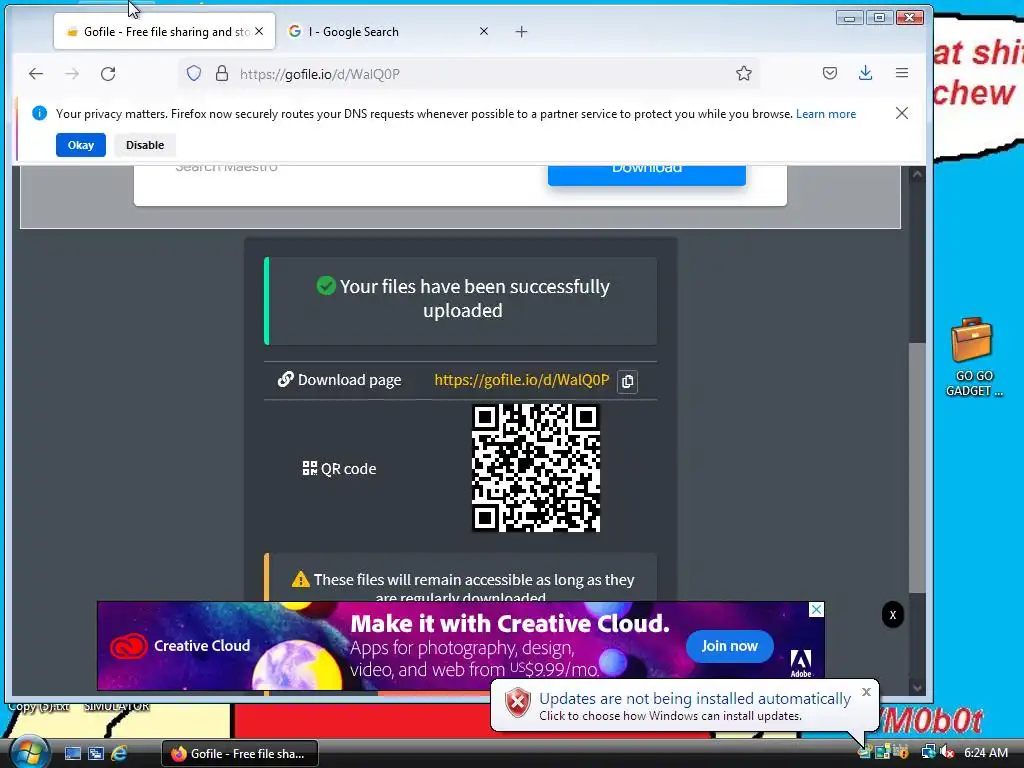Click the scrollbar up arrow
Screen dimensions: 1024x768
(917, 174)
